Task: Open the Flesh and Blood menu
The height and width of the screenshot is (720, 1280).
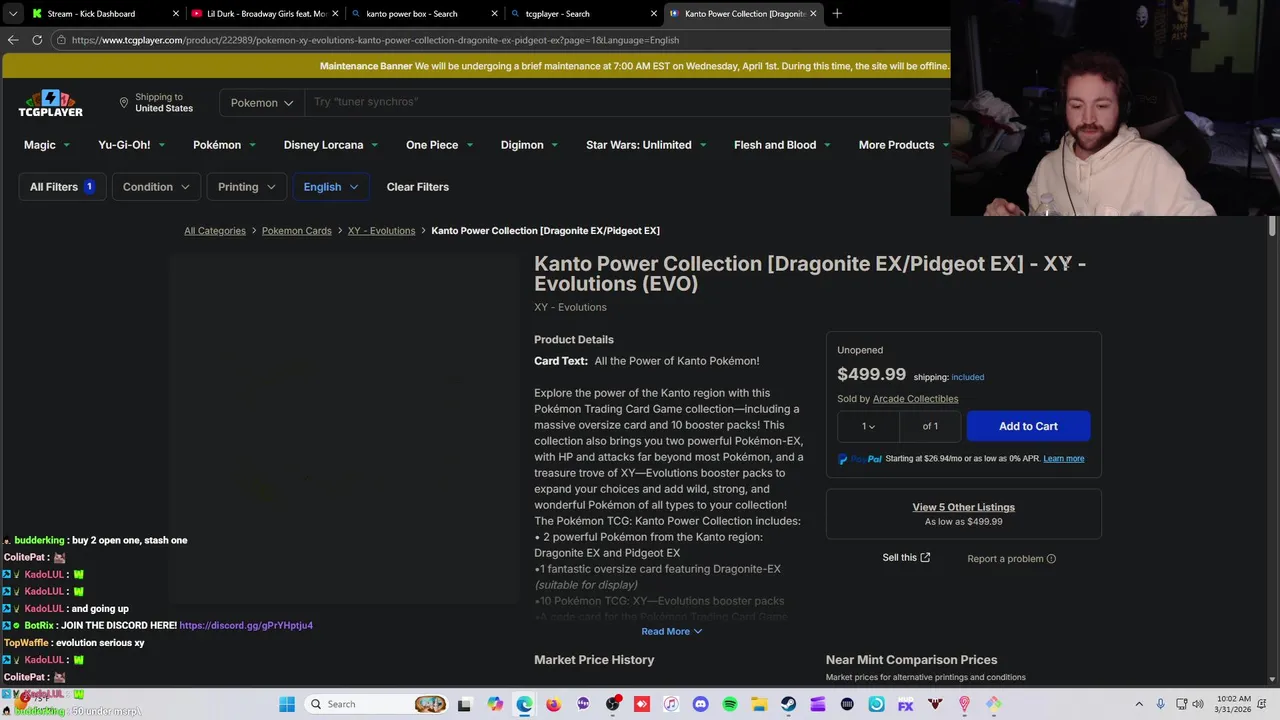Action: point(782,145)
